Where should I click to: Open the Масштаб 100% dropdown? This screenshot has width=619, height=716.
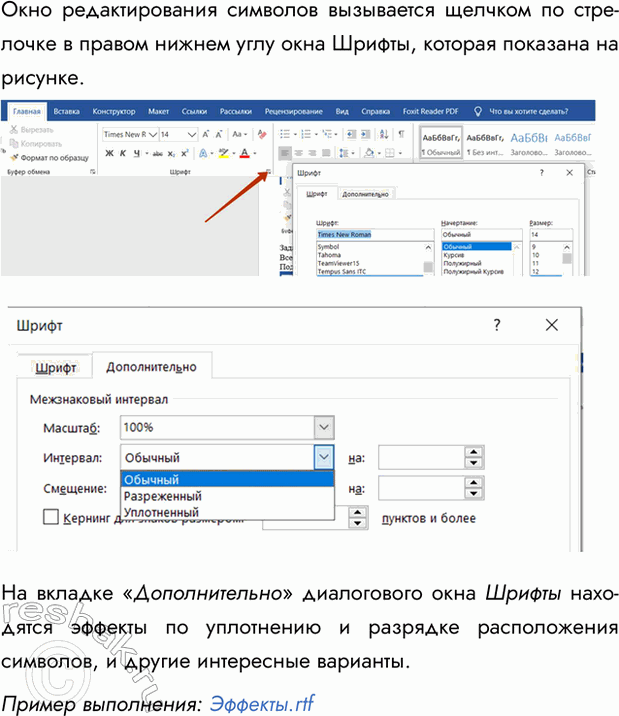pos(324,427)
